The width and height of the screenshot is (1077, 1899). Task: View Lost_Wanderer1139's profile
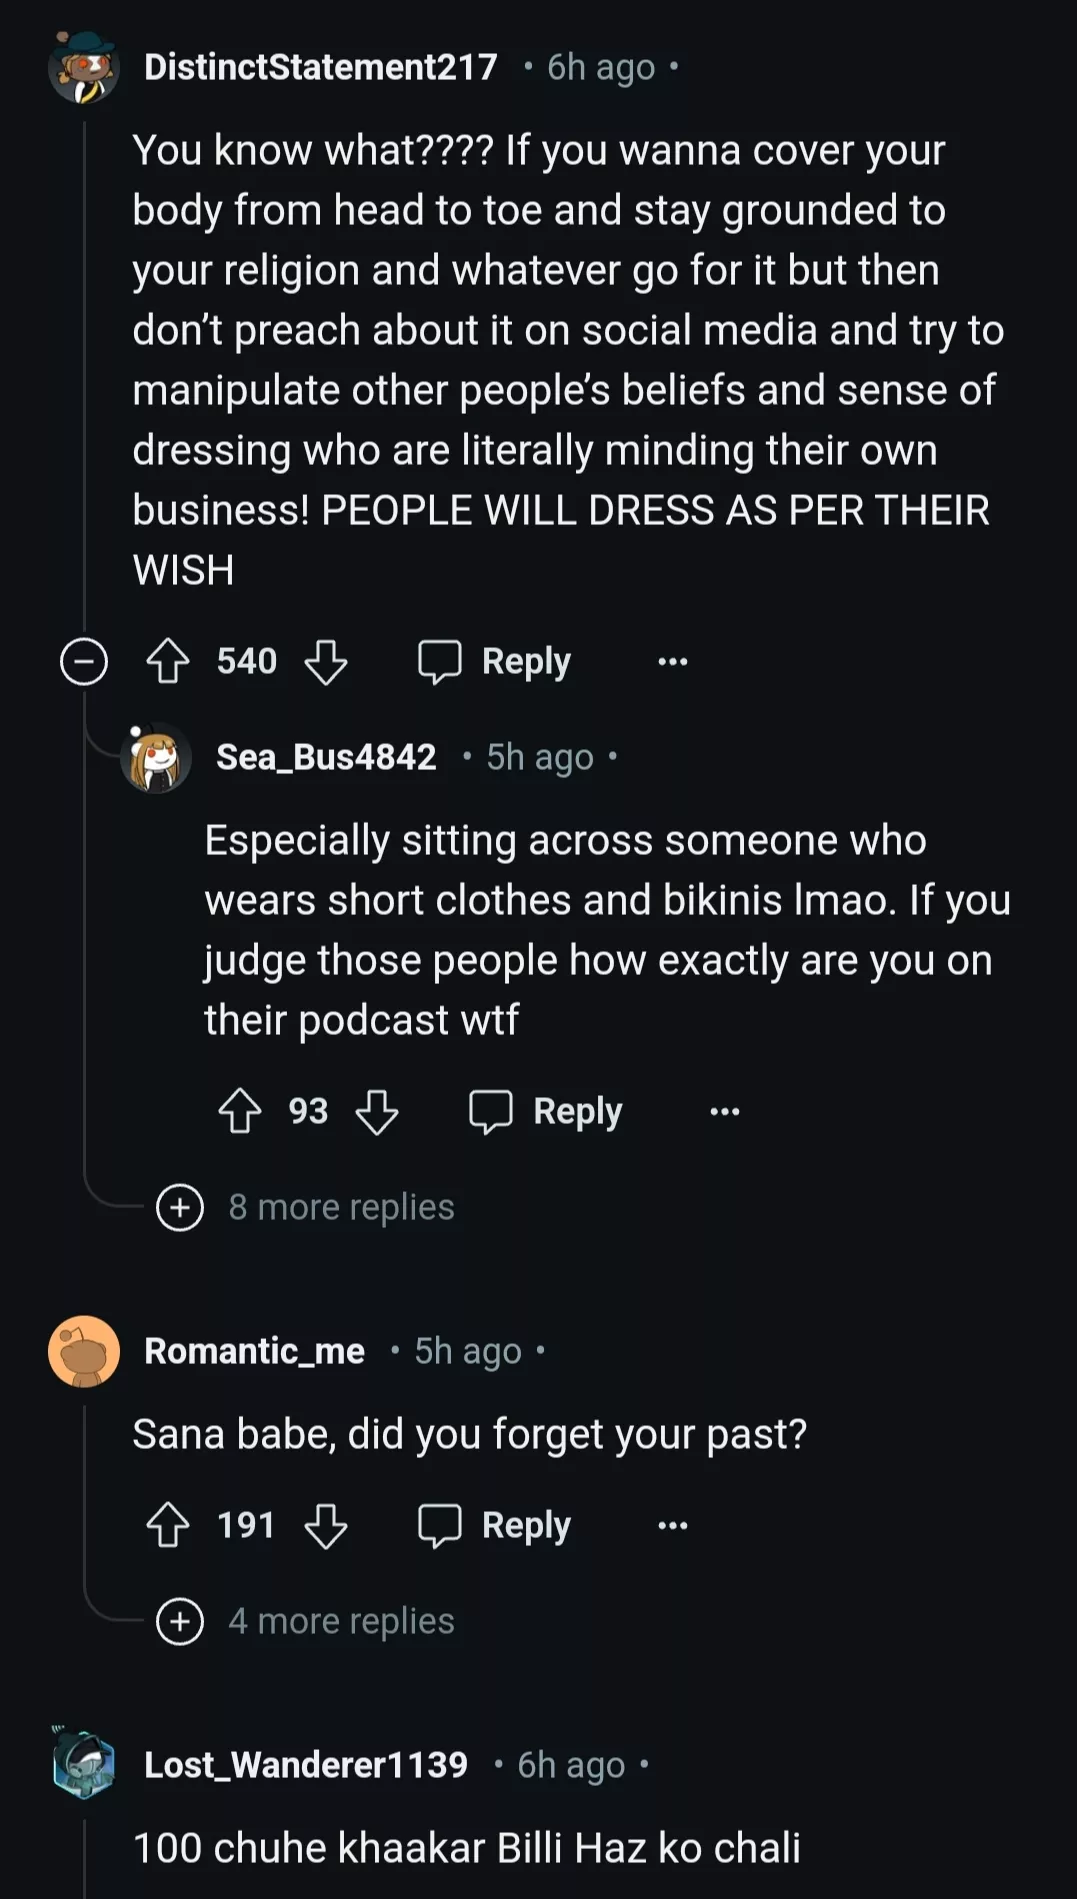click(306, 1765)
